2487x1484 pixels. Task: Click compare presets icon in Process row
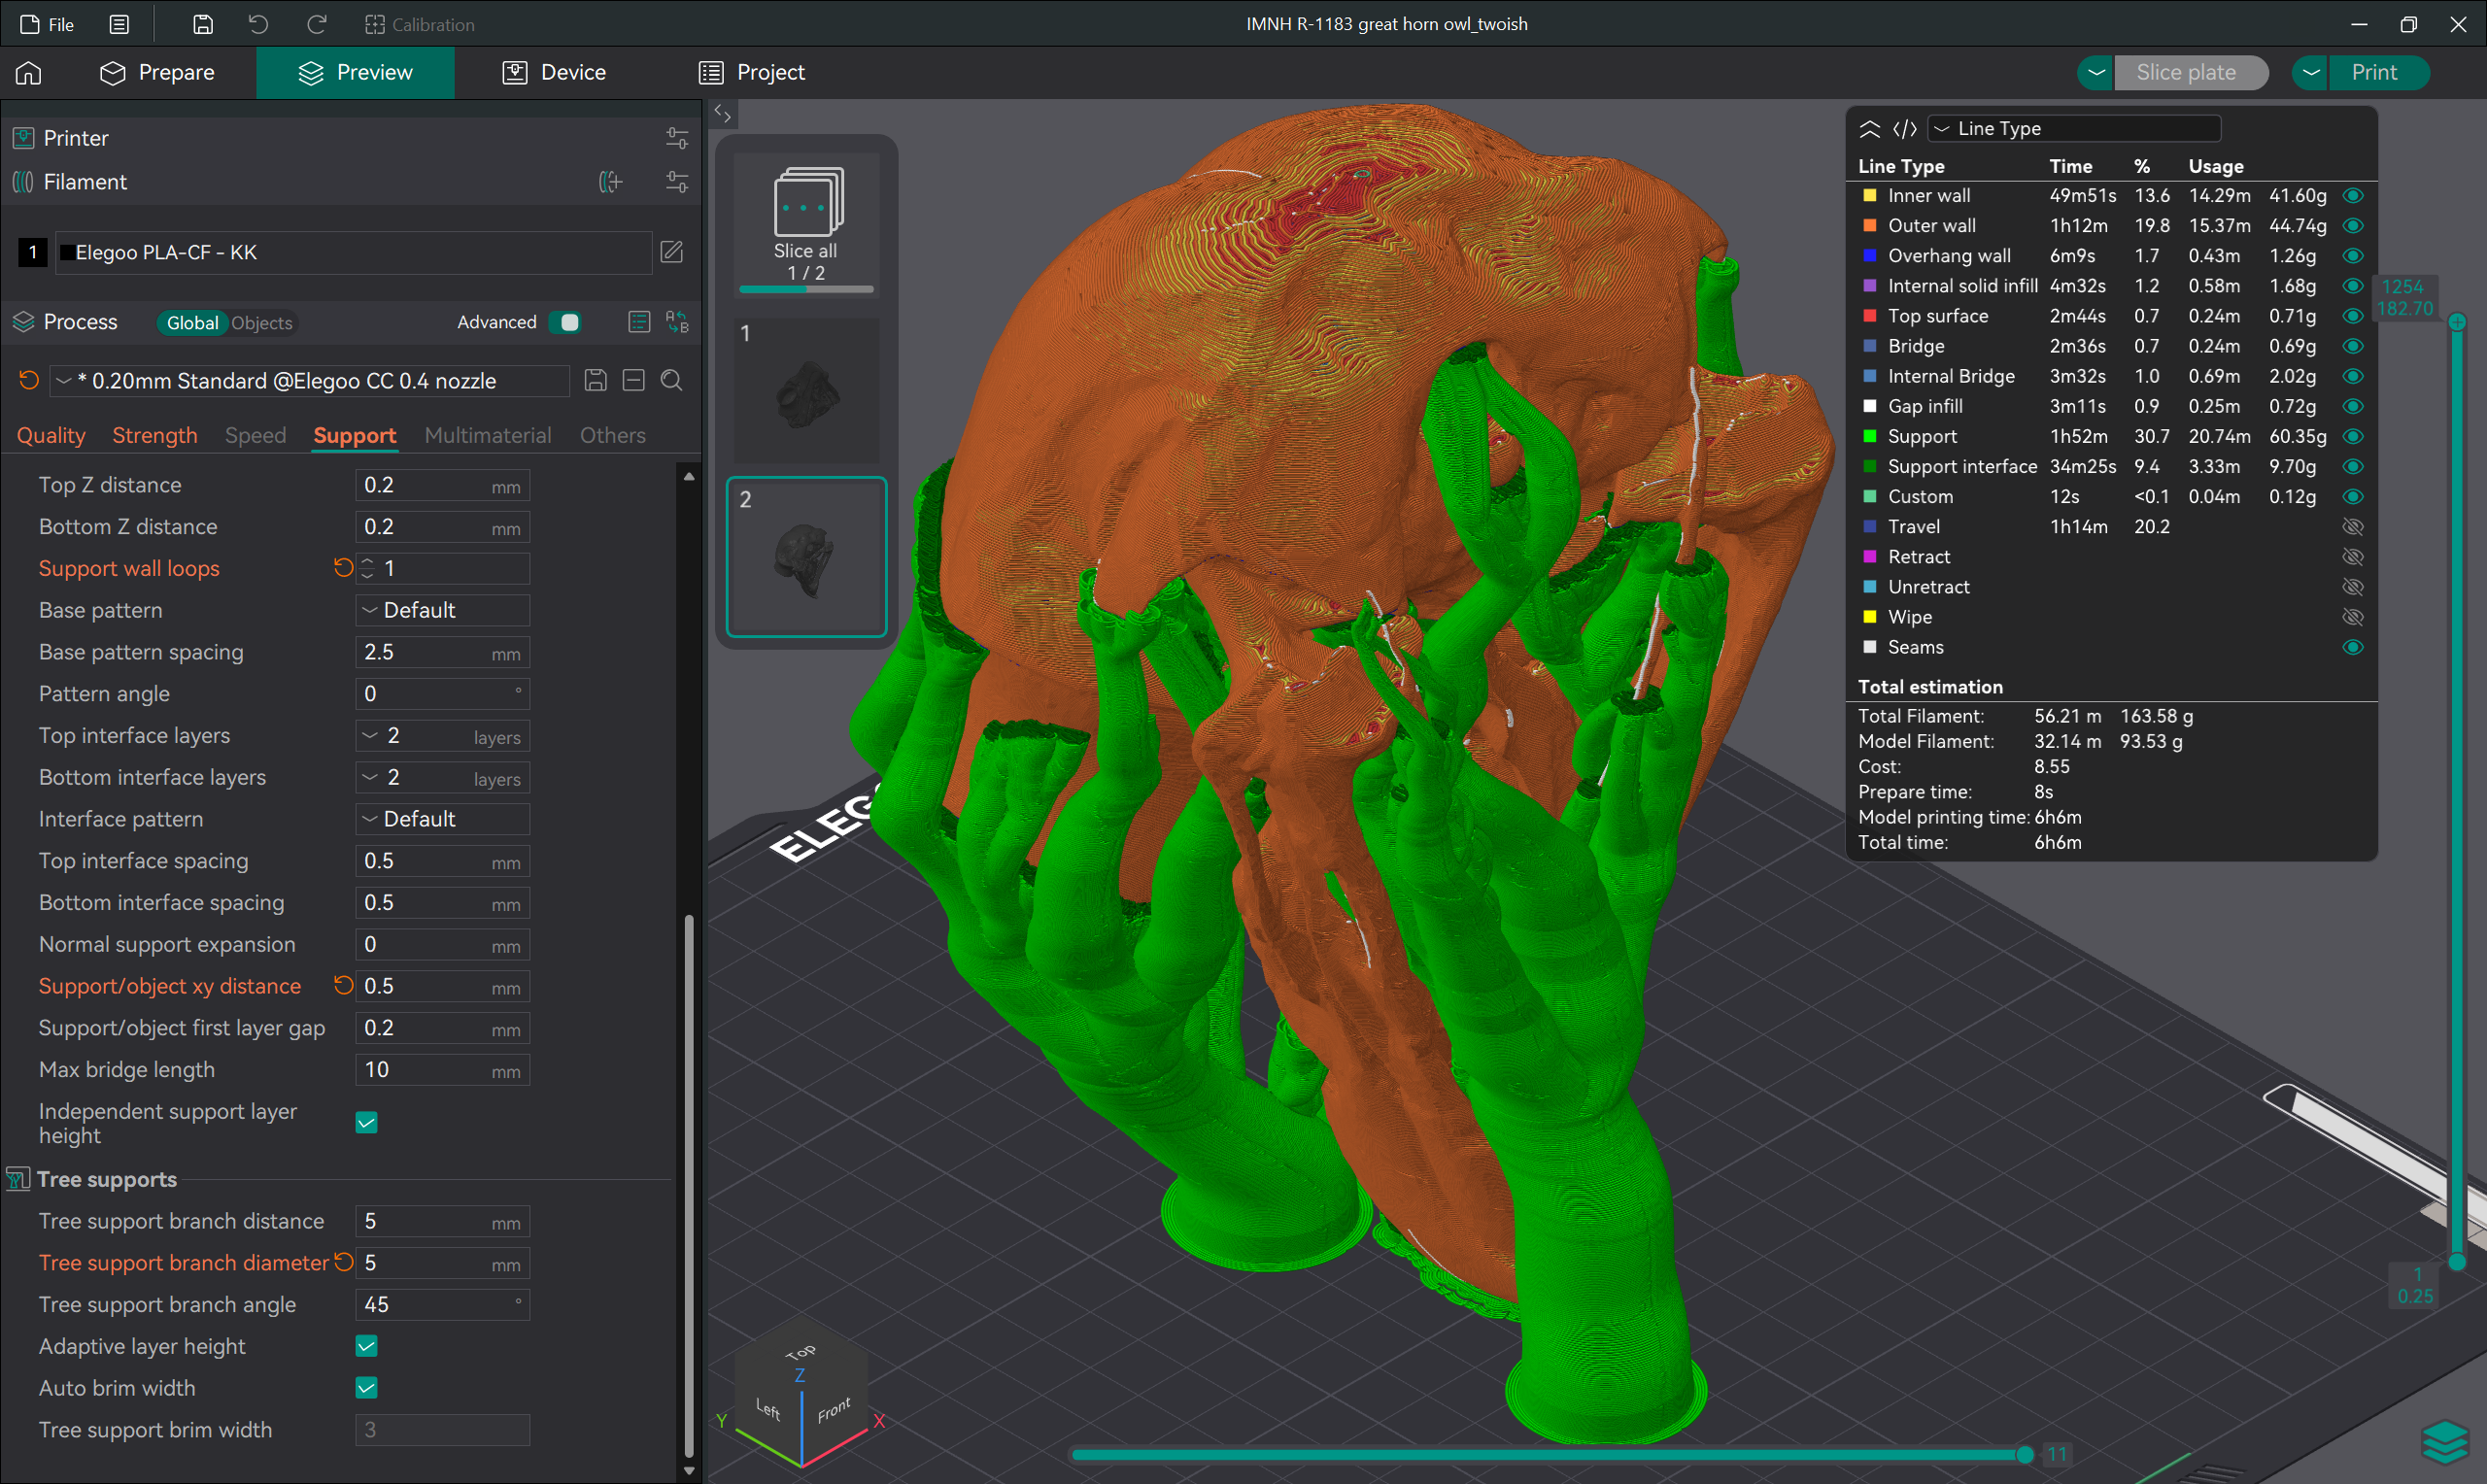[x=677, y=322]
